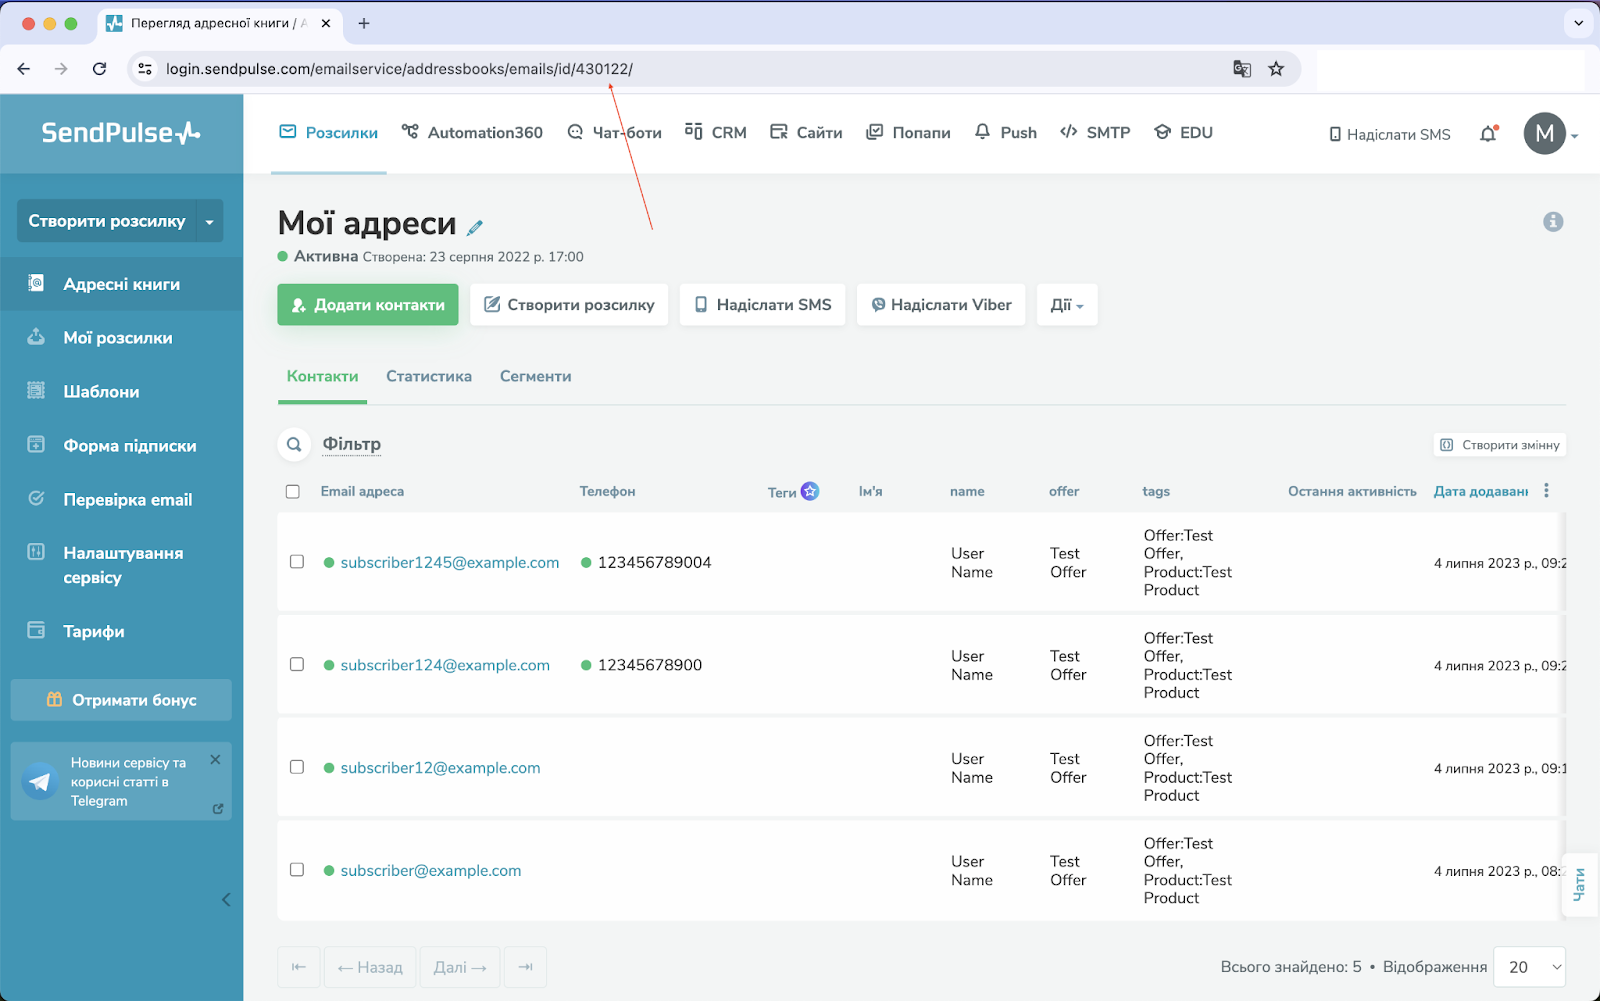Open the Push section
The width and height of the screenshot is (1600, 1001).
click(1006, 133)
